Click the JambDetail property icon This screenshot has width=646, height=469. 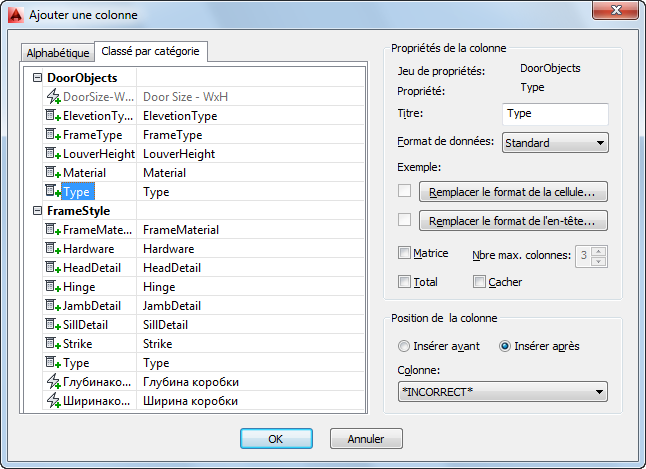(x=53, y=306)
